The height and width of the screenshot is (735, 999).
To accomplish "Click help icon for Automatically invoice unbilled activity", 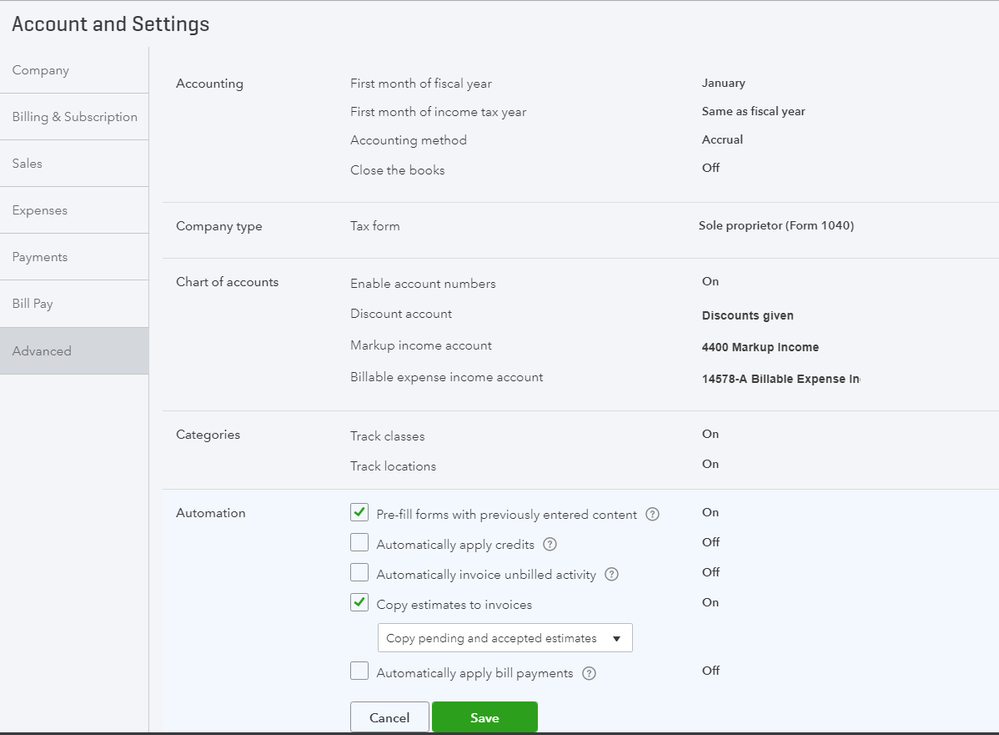I will pyautogui.click(x=611, y=575).
